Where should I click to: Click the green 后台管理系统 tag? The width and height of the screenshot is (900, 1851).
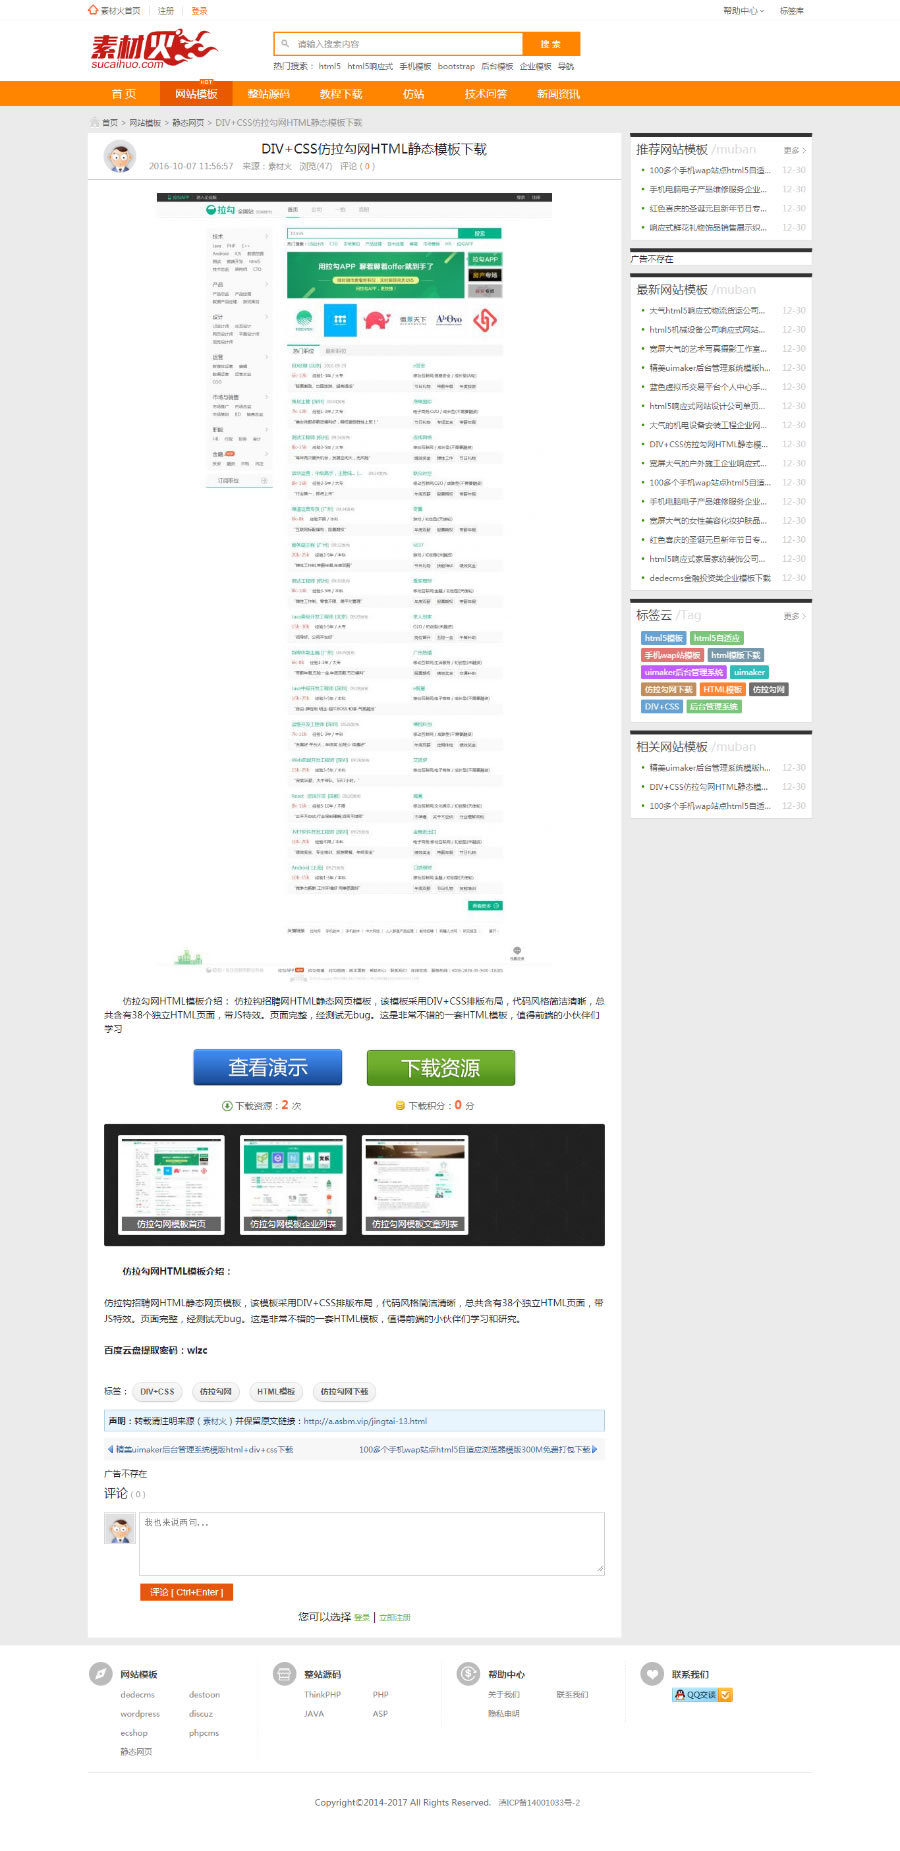pos(713,706)
